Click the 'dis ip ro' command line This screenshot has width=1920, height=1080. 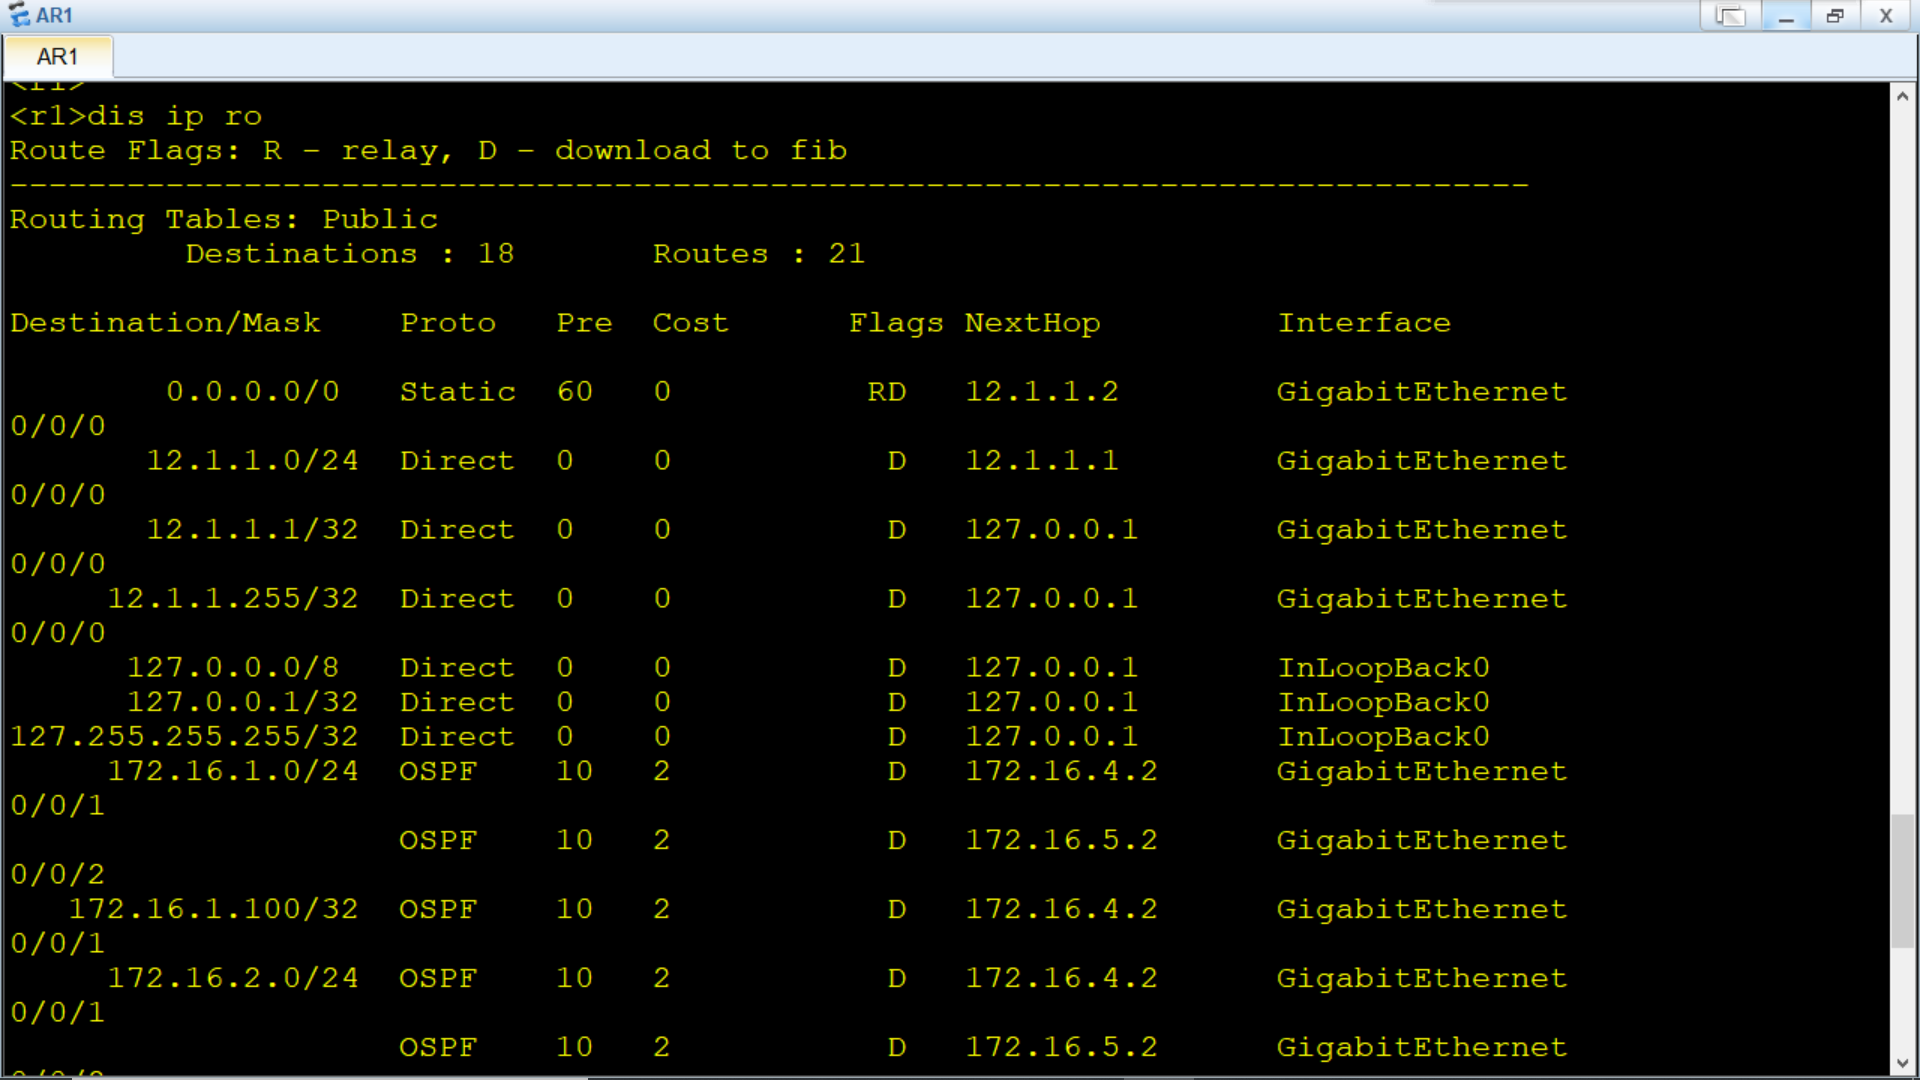point(136,116)
